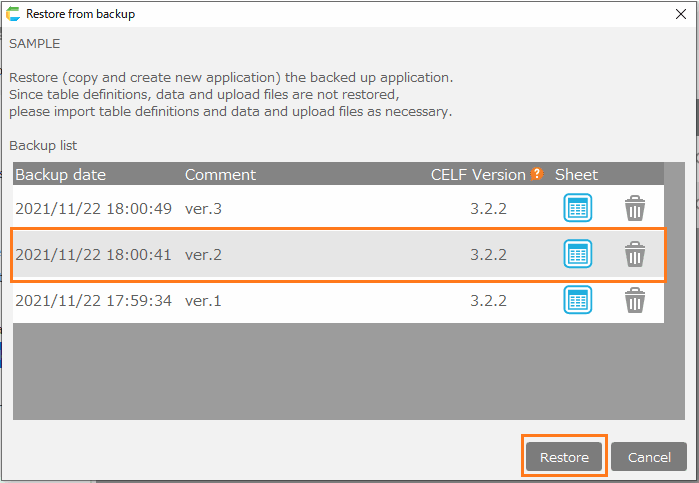Select backup dated 2021/11/22 18:00:41
Screen dimensions: 699x483
click(94, 254)
